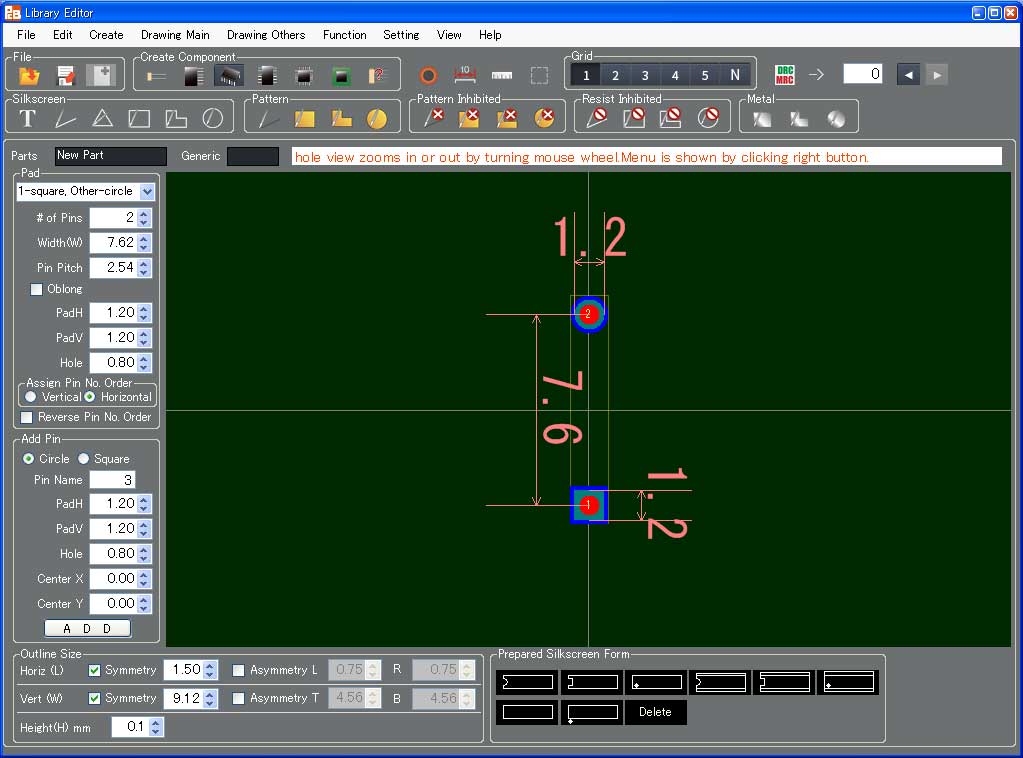Click the Vert Symmetry 9.12 spinner arrows
Viewport: 1023px width, 758px height.
209,699
